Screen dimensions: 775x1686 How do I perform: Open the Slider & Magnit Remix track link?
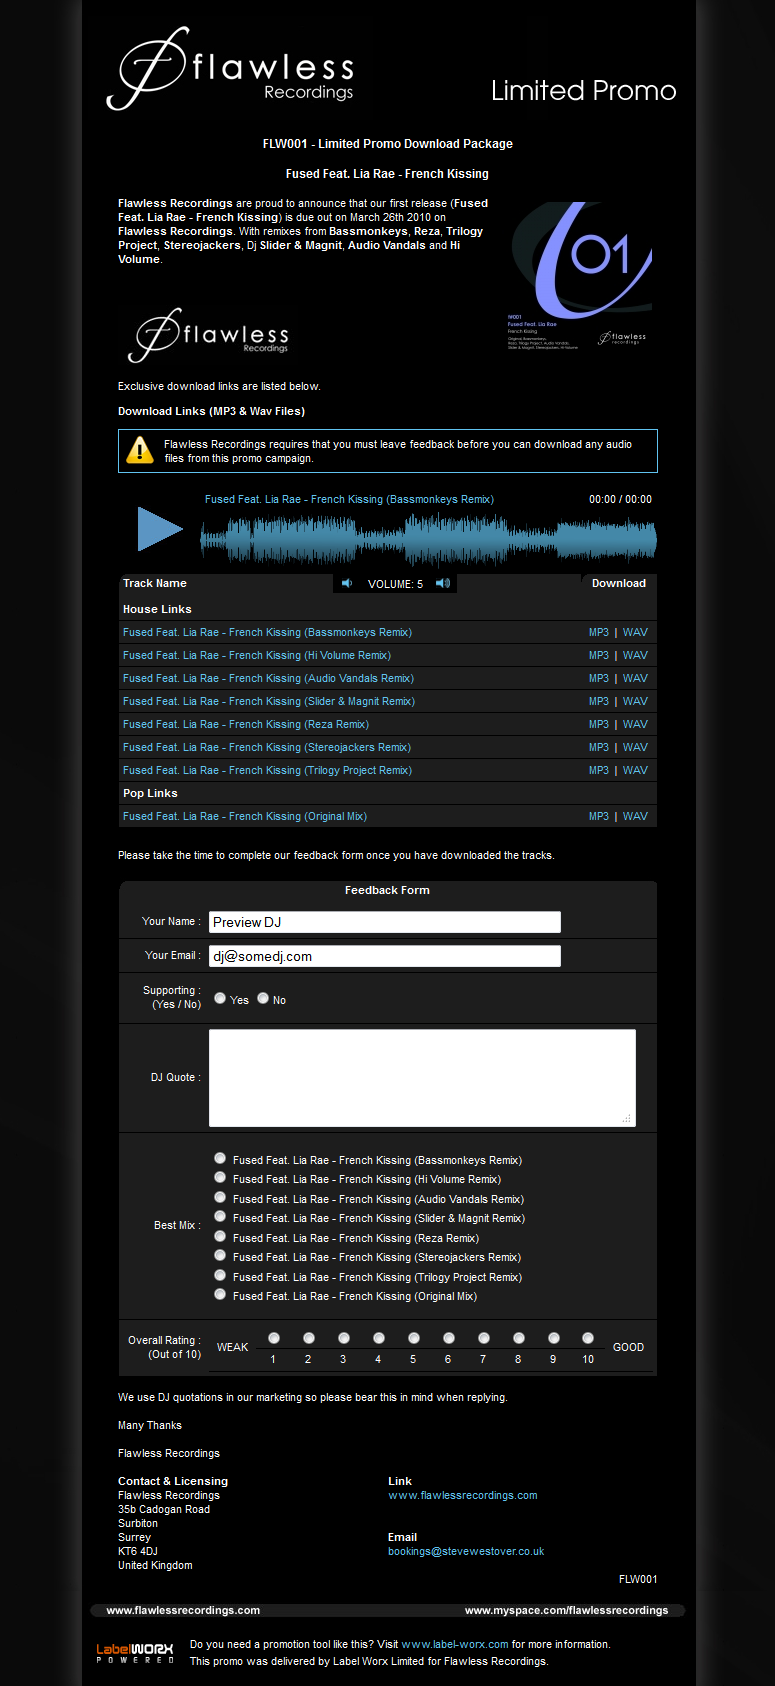(269, 701)
